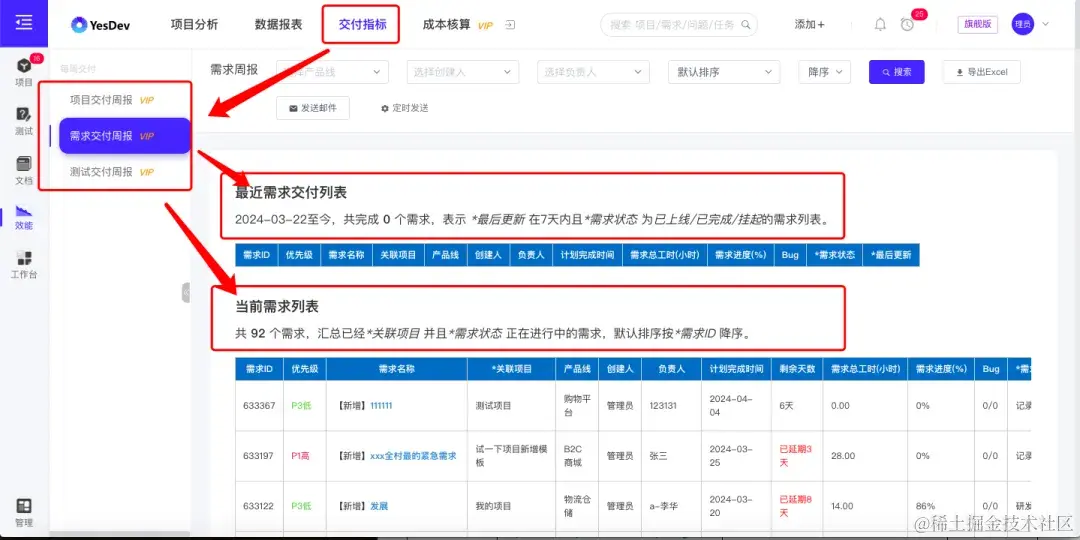Collapse the side panel via its divider handle
Viewport: 1080px width, 540px height.
(x=186, y=292)
